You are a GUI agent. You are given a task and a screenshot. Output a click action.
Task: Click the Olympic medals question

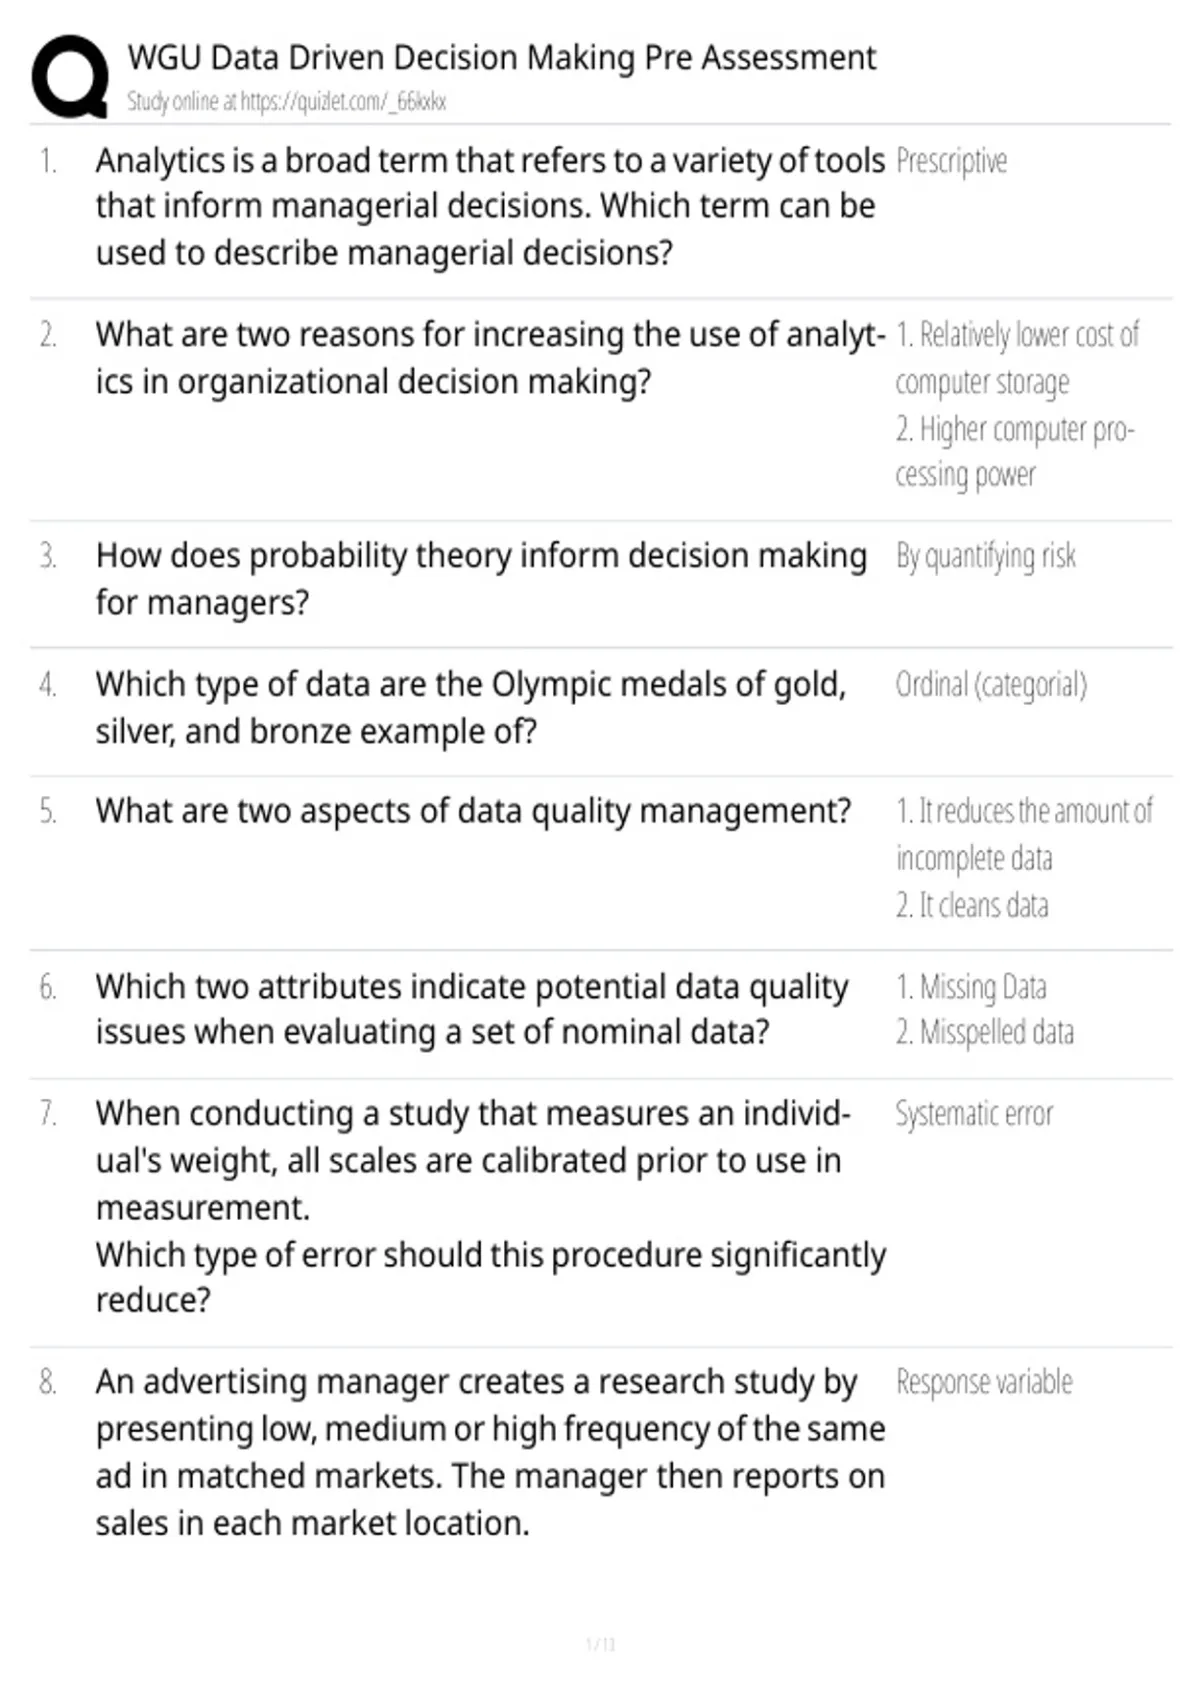[471, 707]
